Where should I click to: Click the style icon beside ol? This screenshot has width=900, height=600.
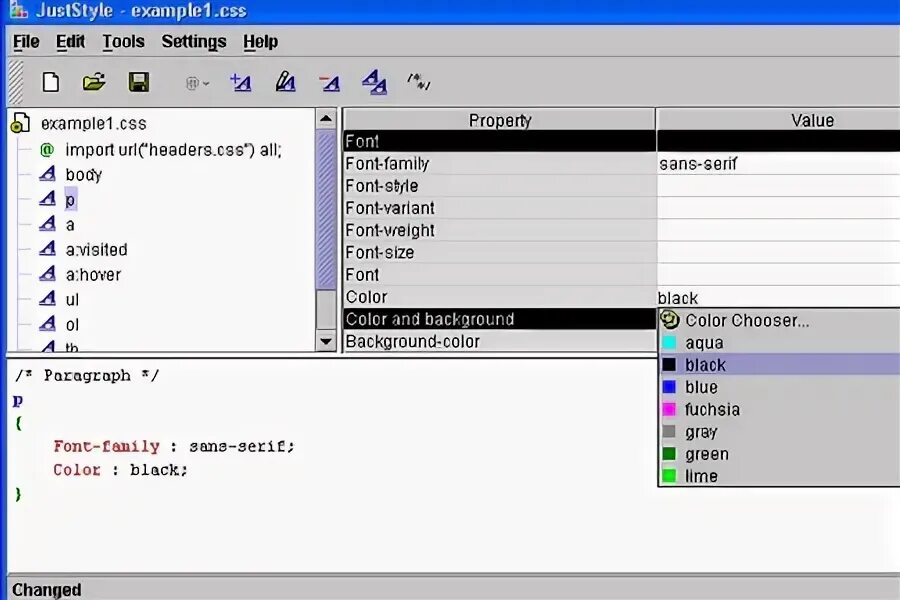click(48, 324)
